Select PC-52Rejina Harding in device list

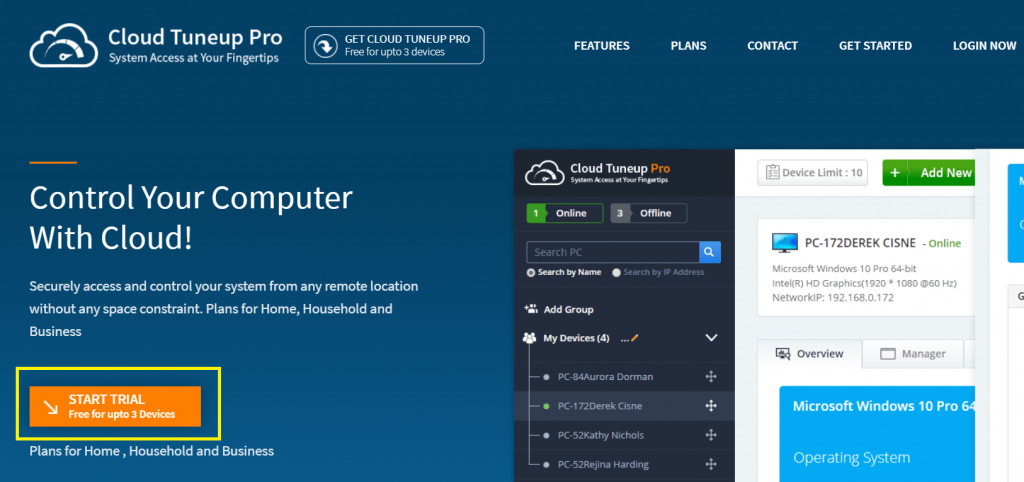[603, 464]
